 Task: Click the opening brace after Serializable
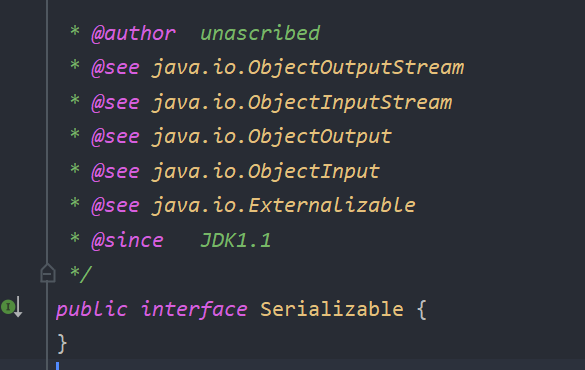pos(422,310)
